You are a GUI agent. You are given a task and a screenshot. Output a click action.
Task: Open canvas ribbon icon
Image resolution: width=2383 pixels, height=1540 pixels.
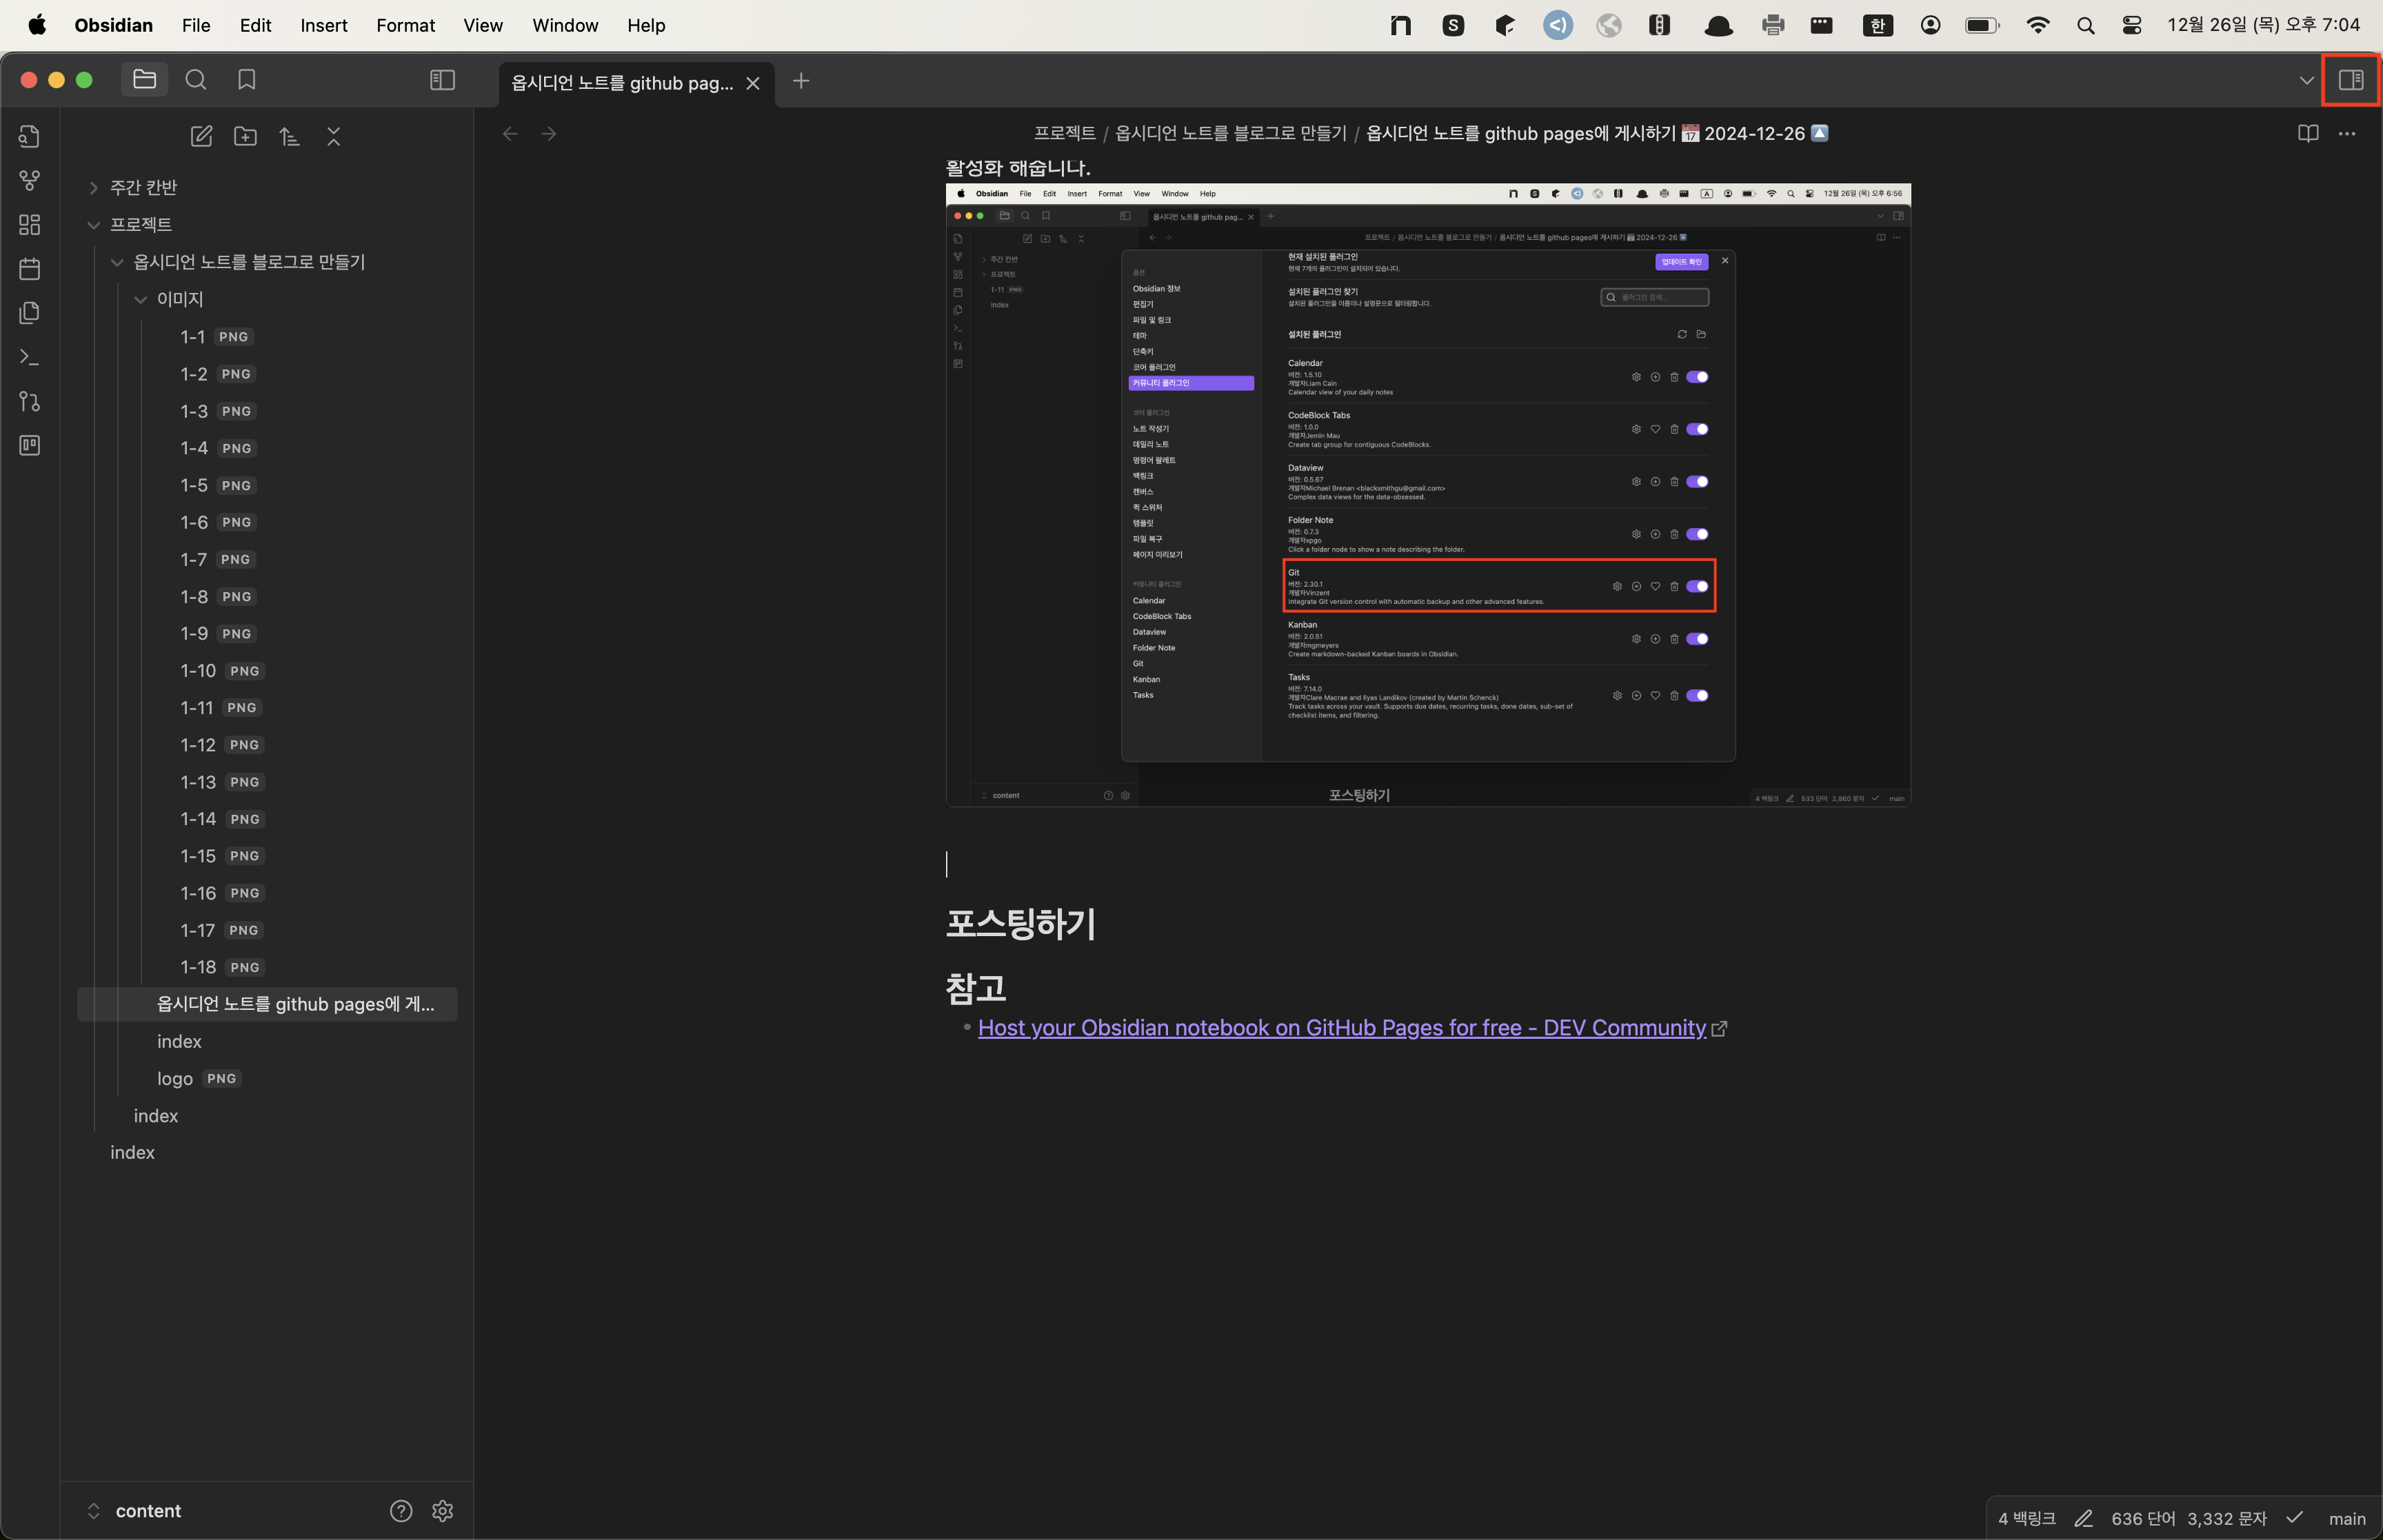(30, 225)
